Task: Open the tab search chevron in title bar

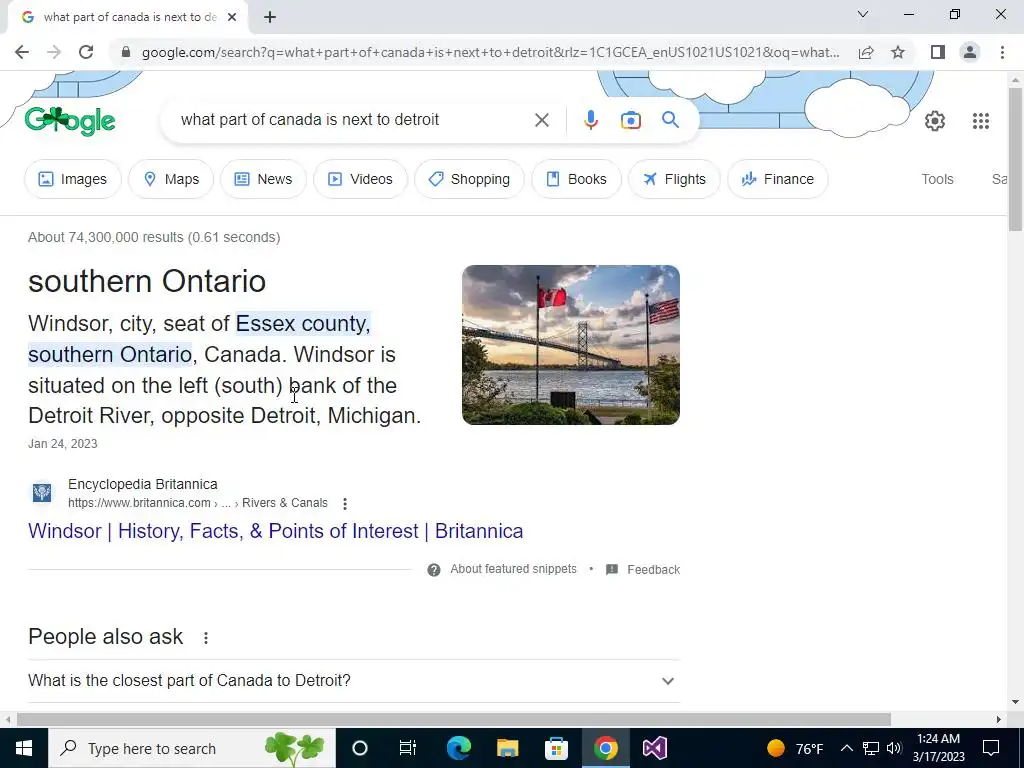Action: [863, 14]
